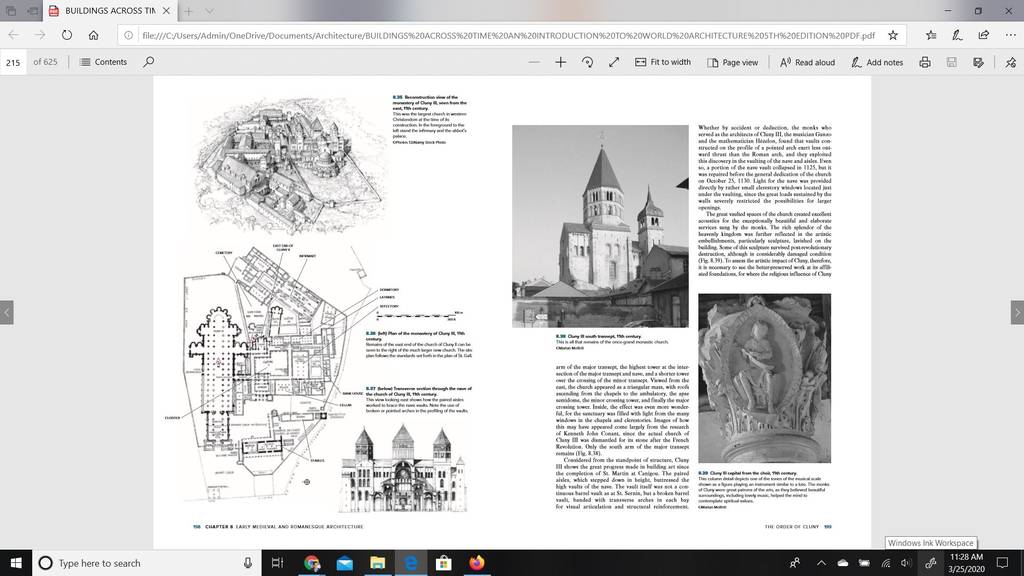The width and height of the screenshot is (1024, 576).
Task: Open Task View
Action: coord(278,563)
